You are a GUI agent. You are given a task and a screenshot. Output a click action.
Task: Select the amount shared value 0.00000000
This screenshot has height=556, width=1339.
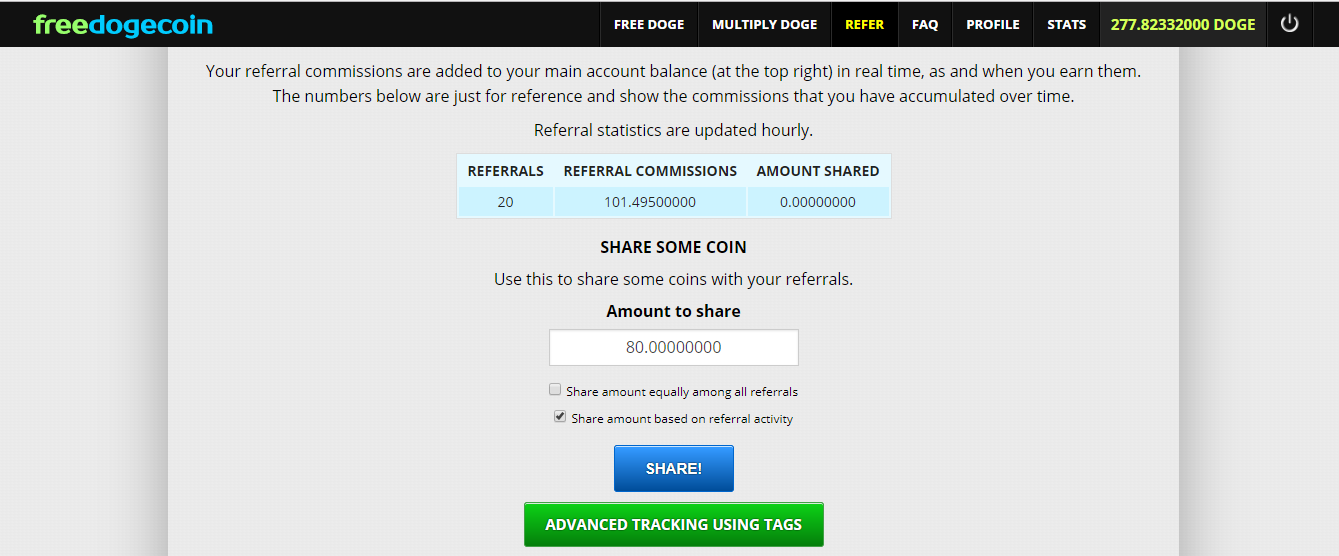click(x=818, y=202)
